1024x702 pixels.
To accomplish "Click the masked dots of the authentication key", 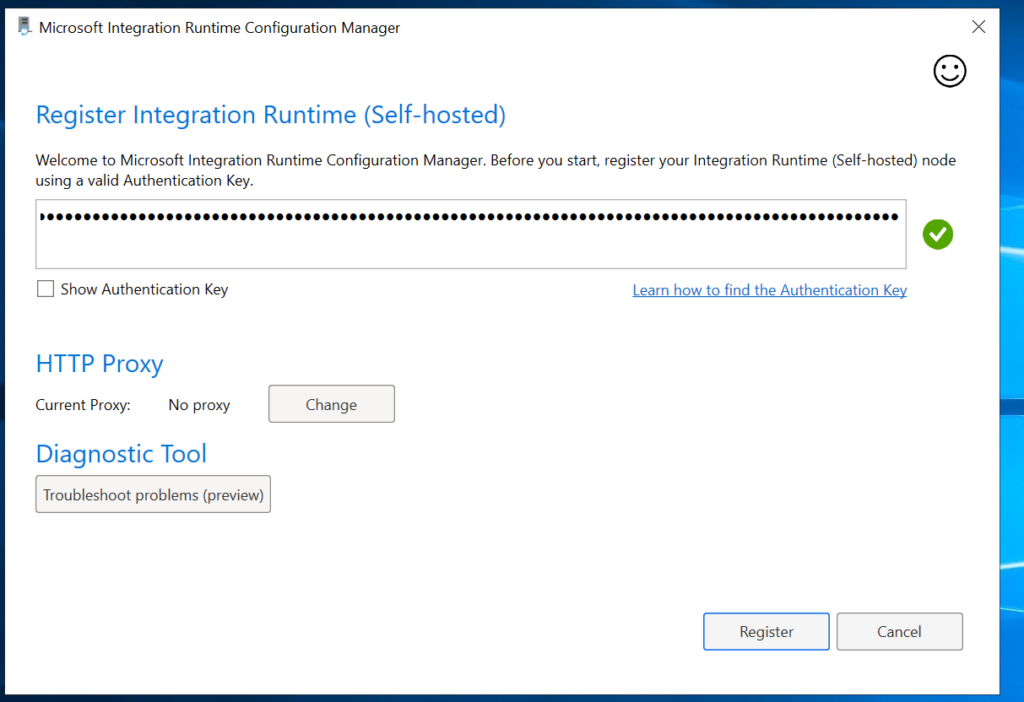I will (x=468, y=216).
